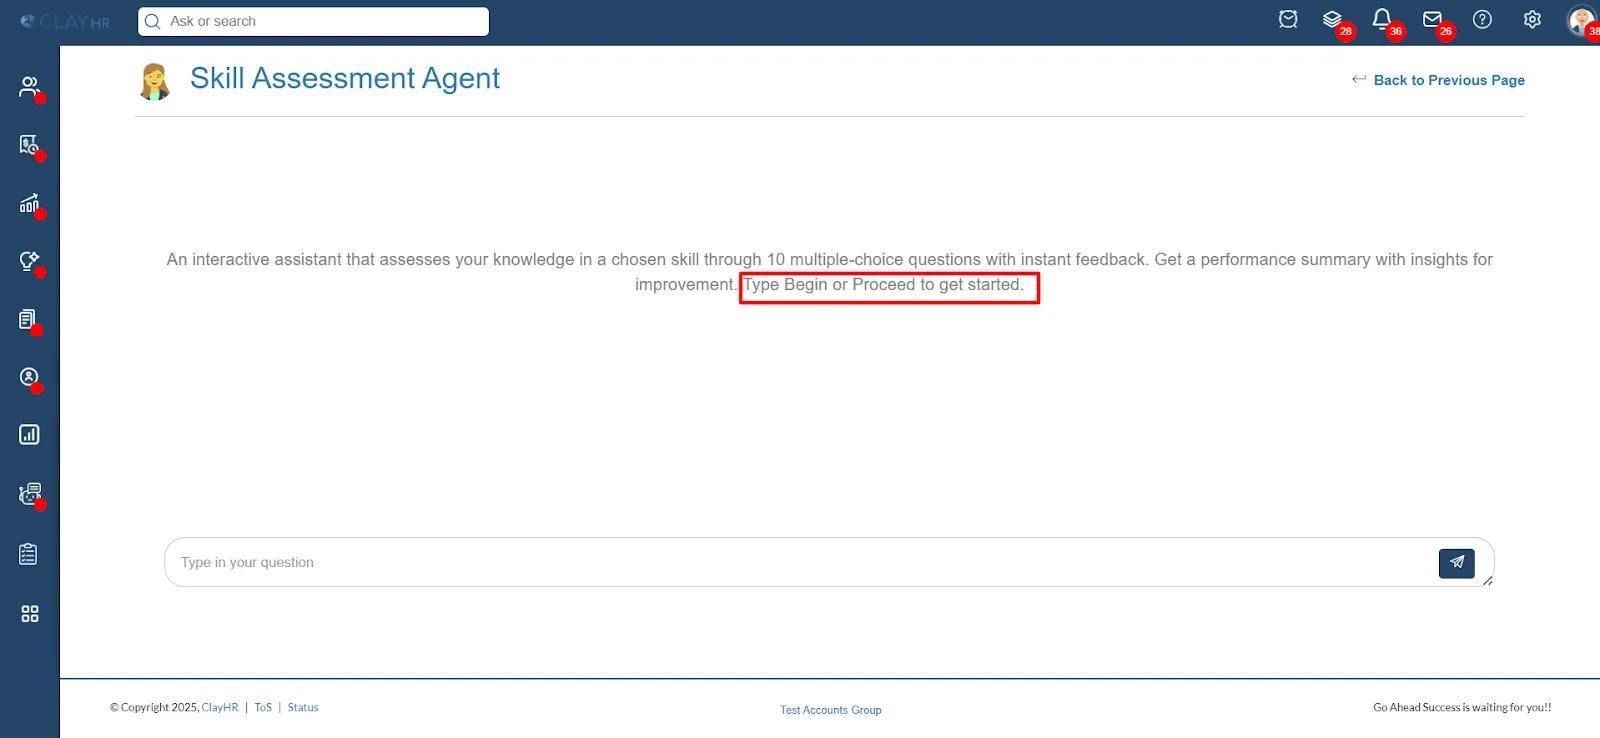
Task: Click 'Go Ahead Success is waiting for you!!' text
Action: 1462,707
